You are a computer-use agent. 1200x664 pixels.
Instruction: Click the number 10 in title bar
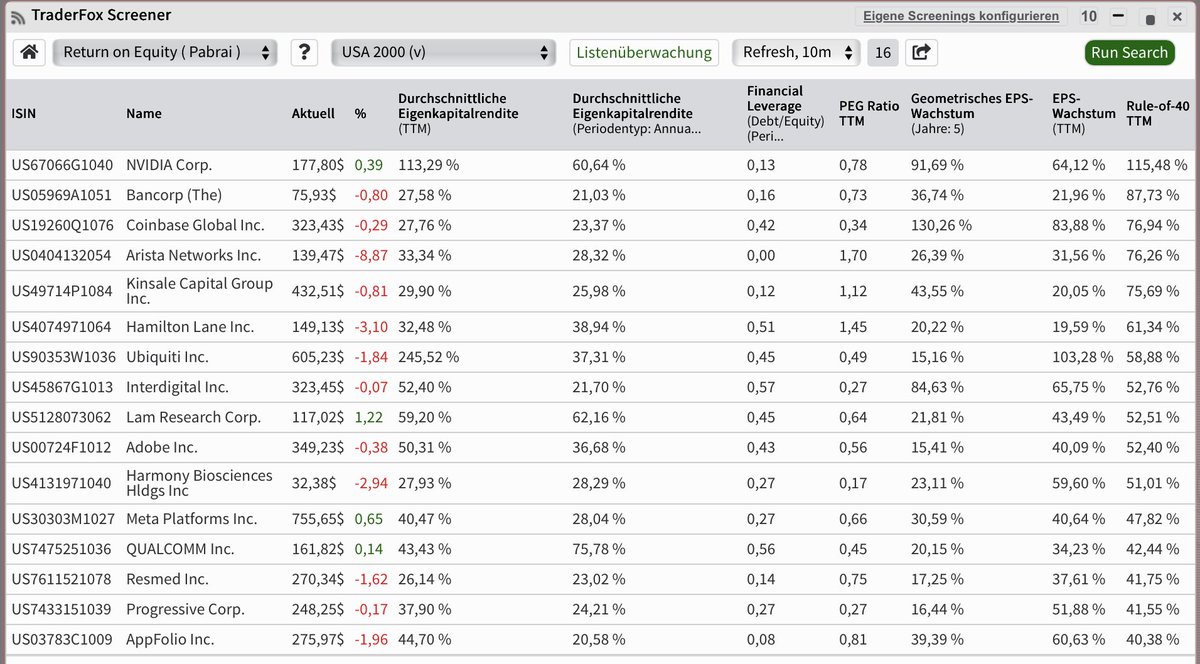(1089, 16)
